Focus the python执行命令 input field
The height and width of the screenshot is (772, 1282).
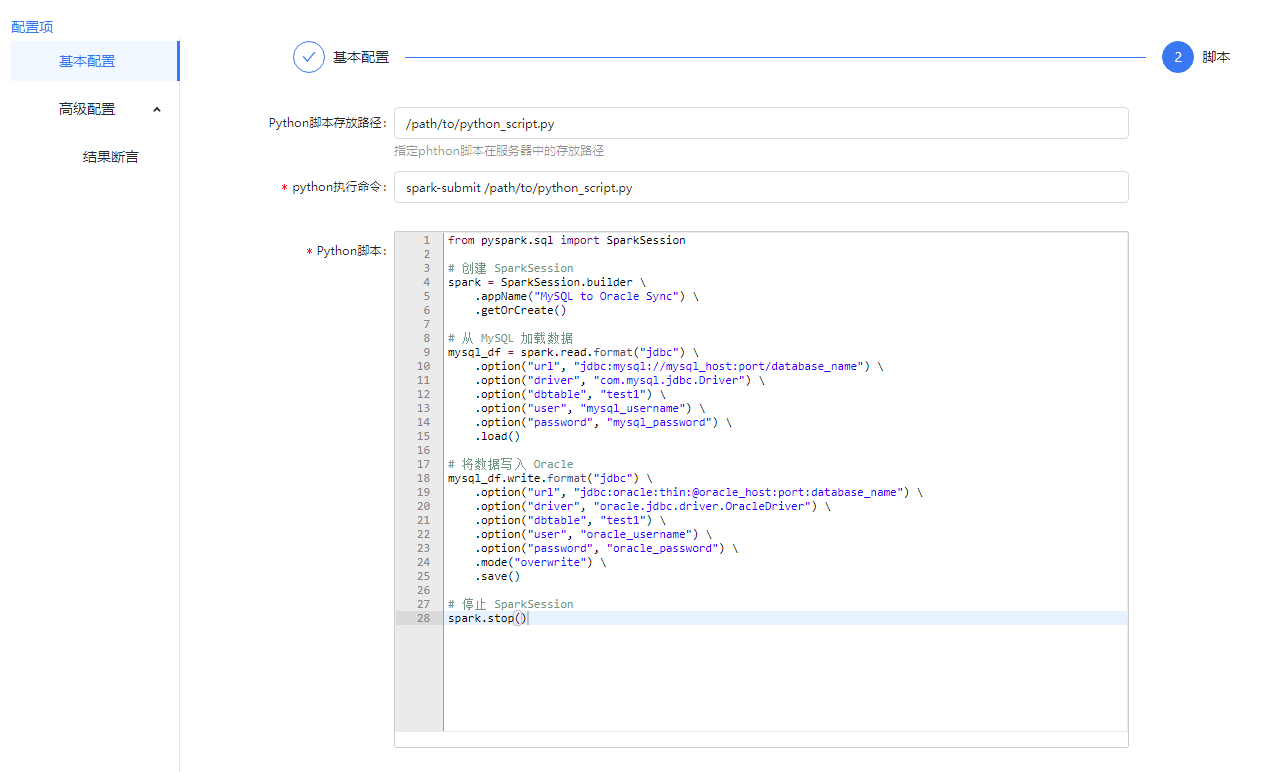click(x=760, y=187)
